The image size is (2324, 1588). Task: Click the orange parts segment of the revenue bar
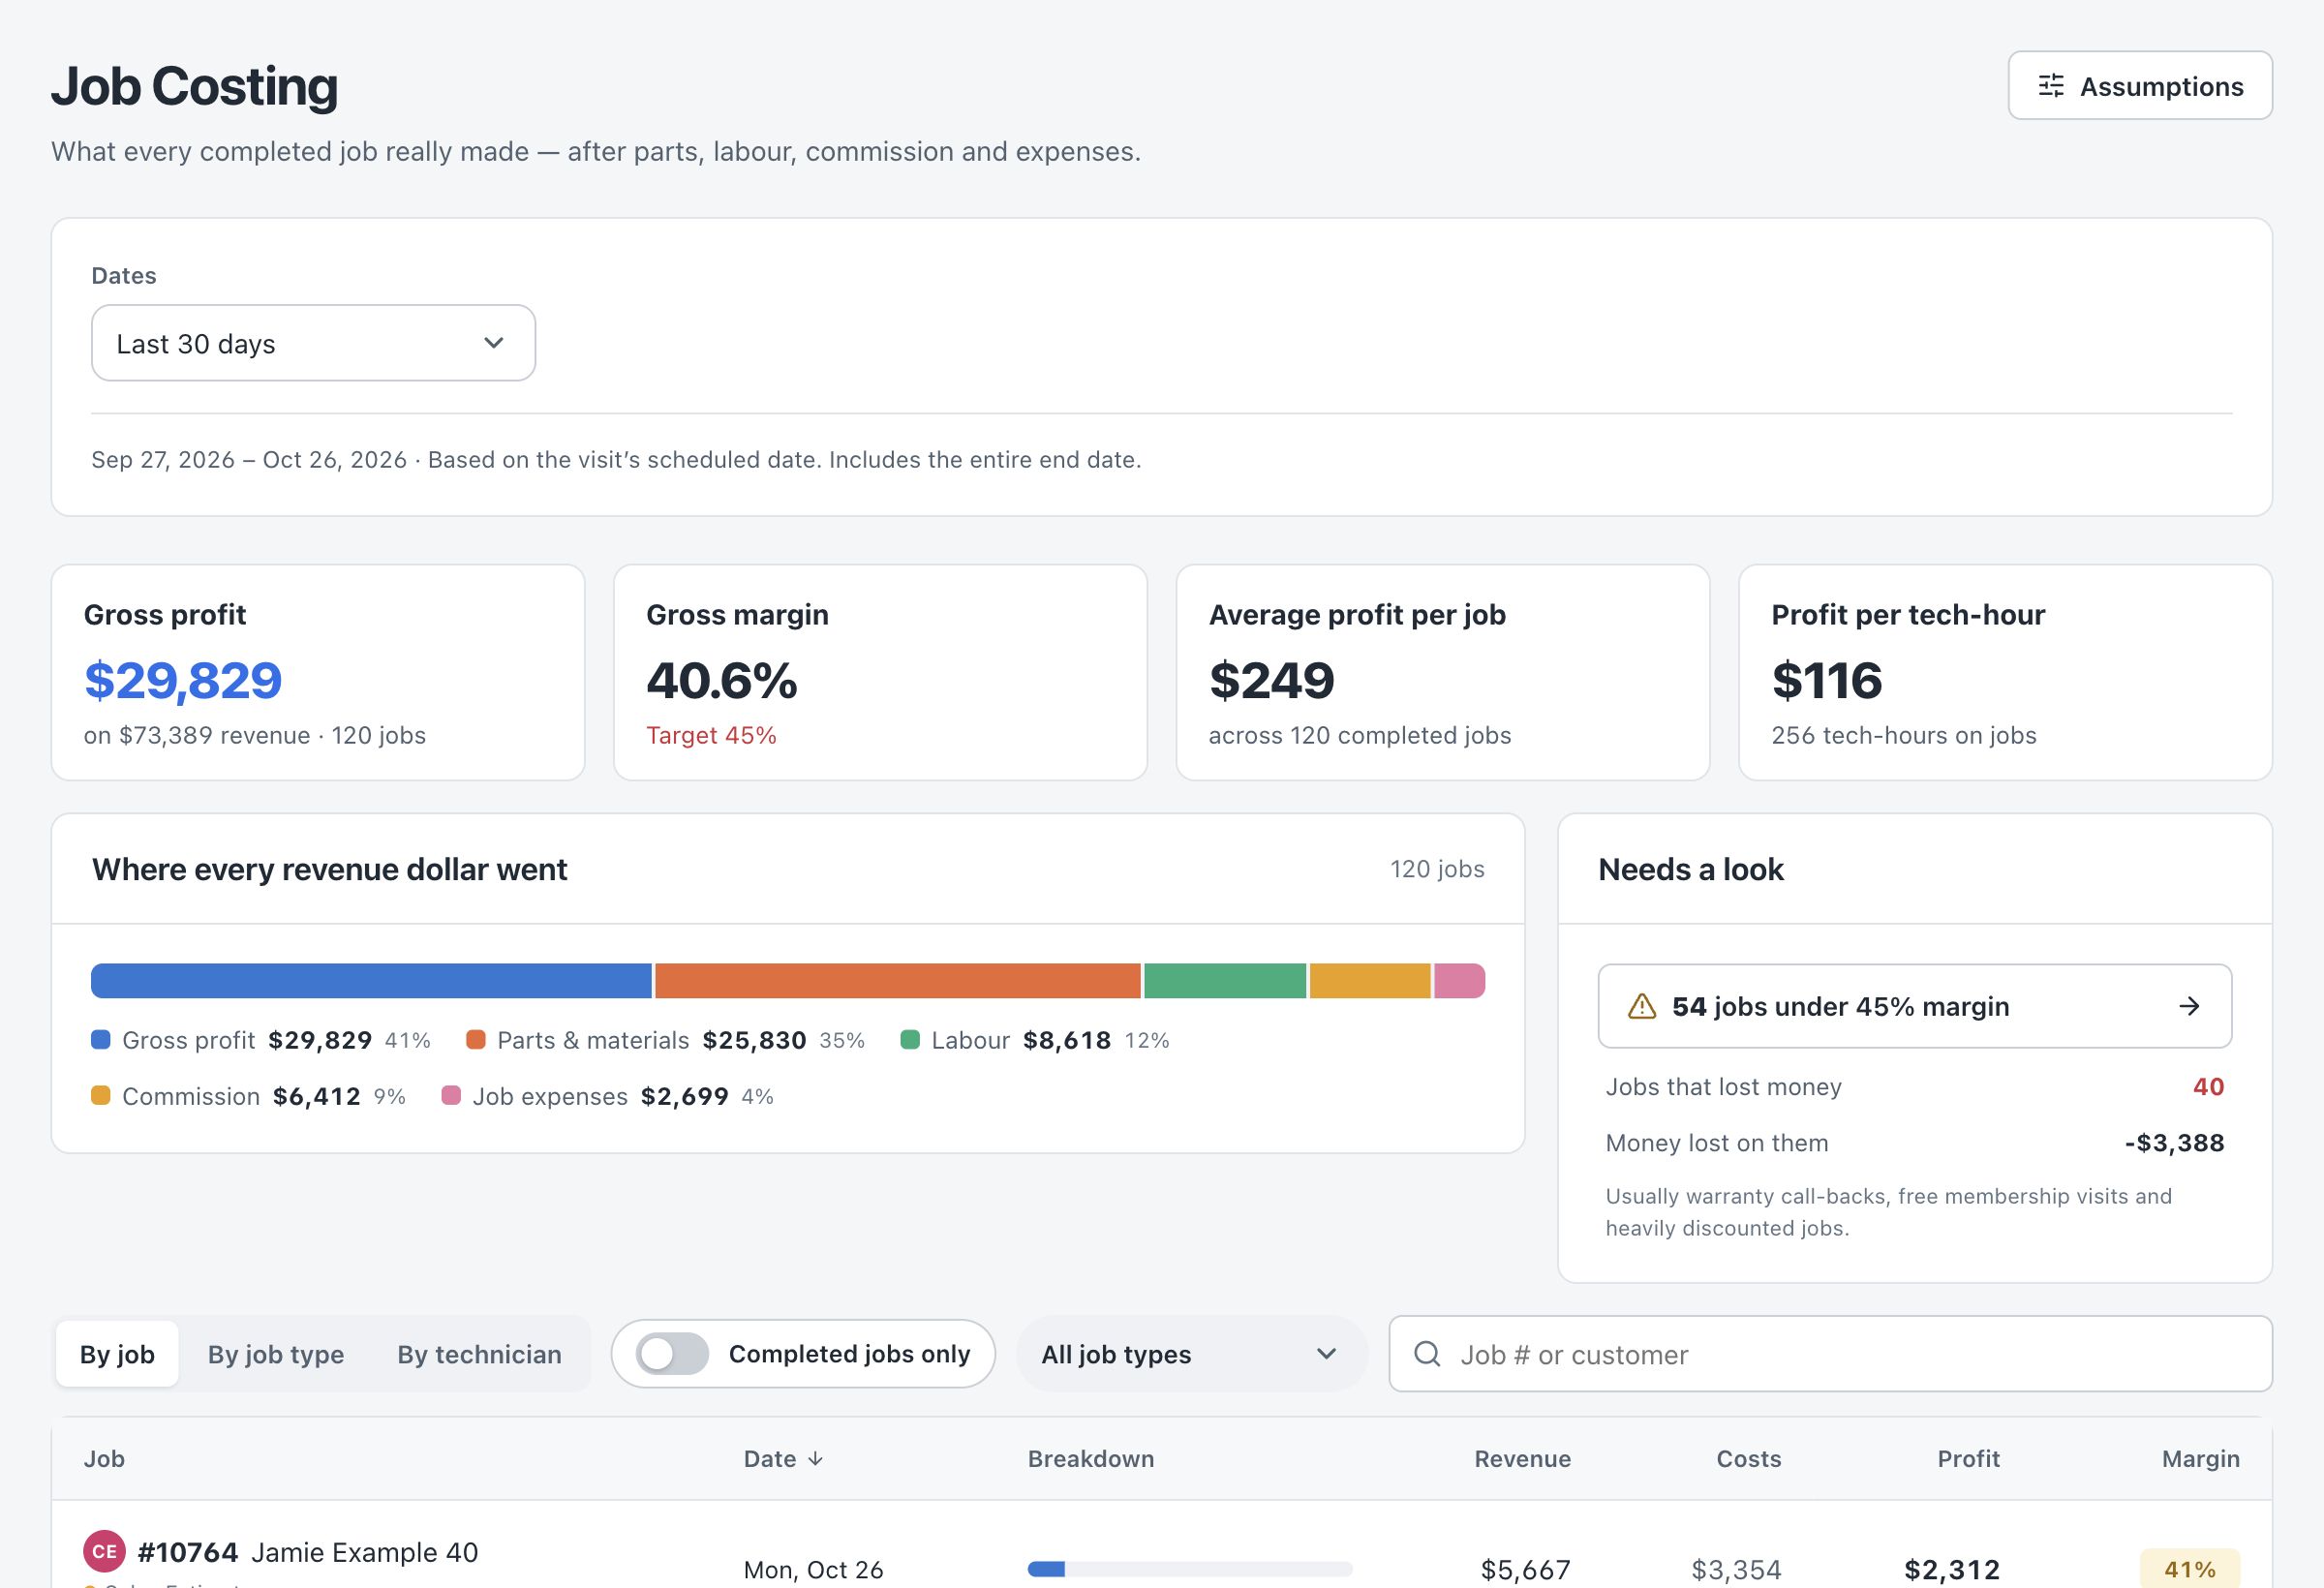coord(897,981)
